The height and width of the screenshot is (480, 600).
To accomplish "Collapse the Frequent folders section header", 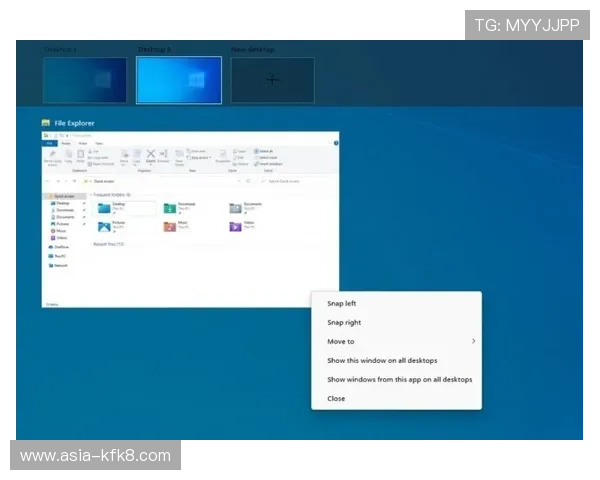I will click(x=112, y=194).
